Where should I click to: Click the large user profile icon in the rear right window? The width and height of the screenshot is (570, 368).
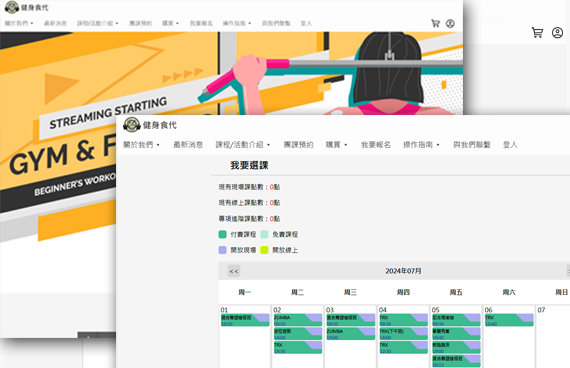tap(557, 33)
